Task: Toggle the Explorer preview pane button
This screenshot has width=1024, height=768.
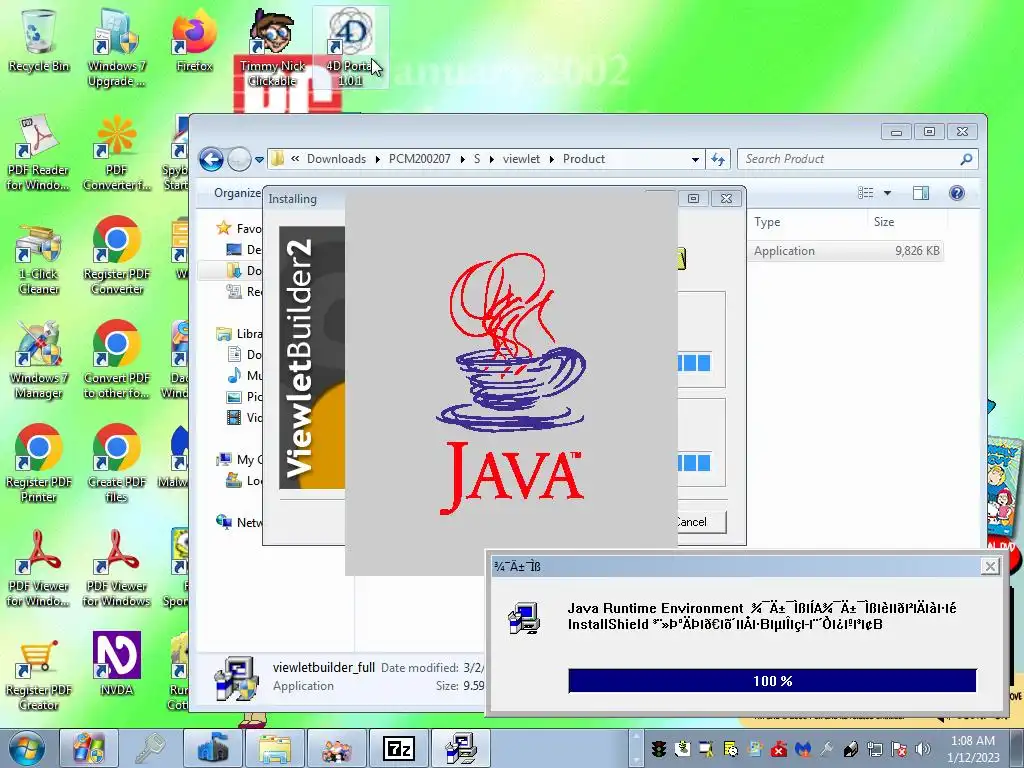Action: point(921,193)
